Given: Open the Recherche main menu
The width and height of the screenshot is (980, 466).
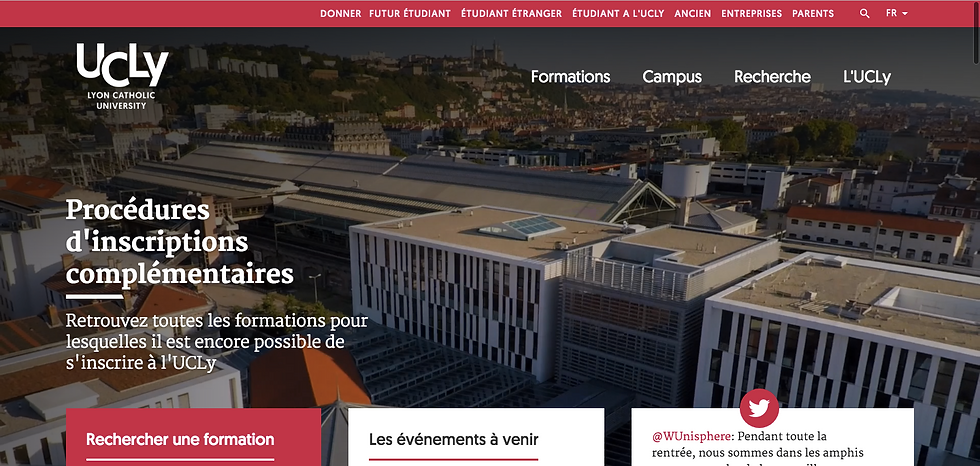Looking at the screenshot, I should tap(772, 77).
